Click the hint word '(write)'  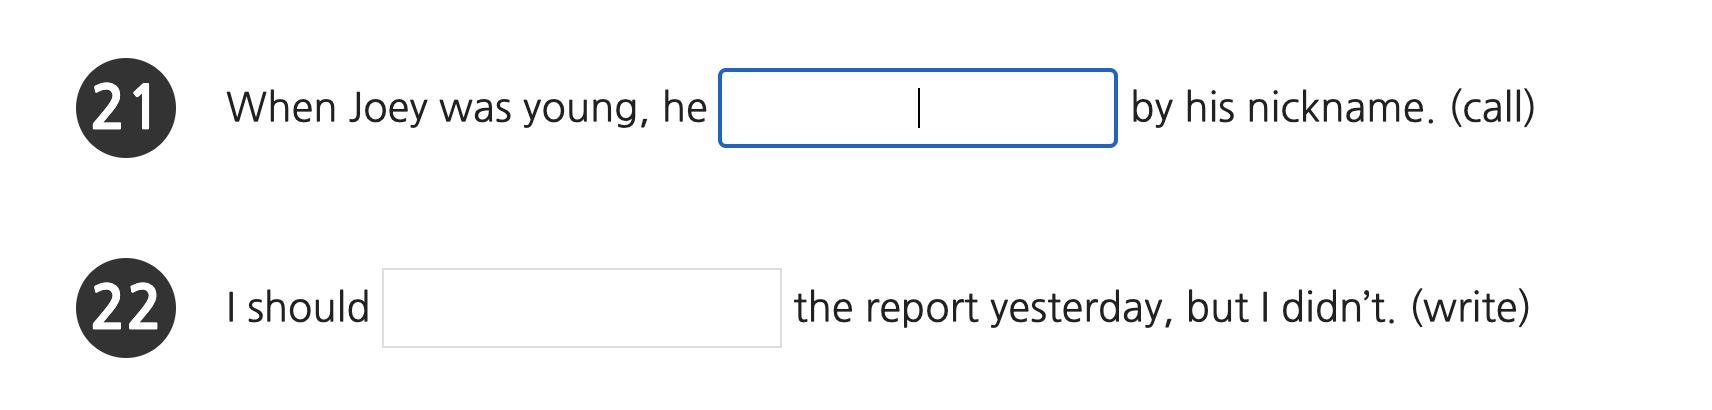click(1470, 308)
